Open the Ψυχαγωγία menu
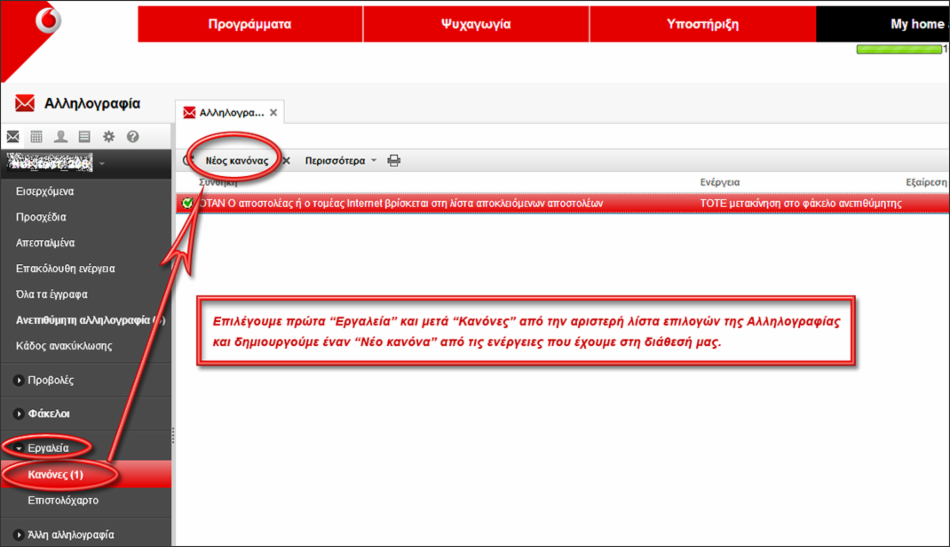 point(476,24)
